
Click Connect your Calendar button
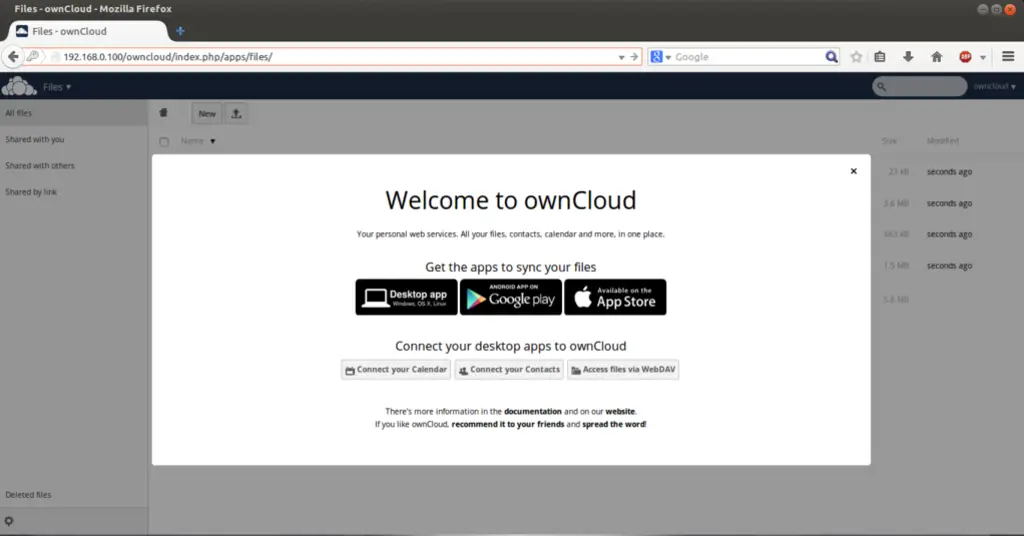tap(396, 370)
